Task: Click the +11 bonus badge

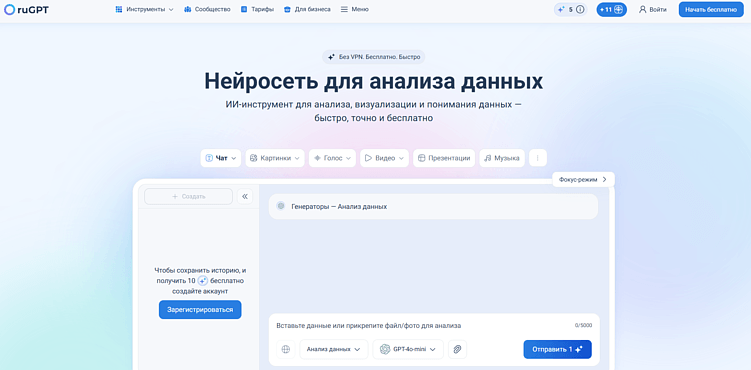Action: tap(612, 10)
